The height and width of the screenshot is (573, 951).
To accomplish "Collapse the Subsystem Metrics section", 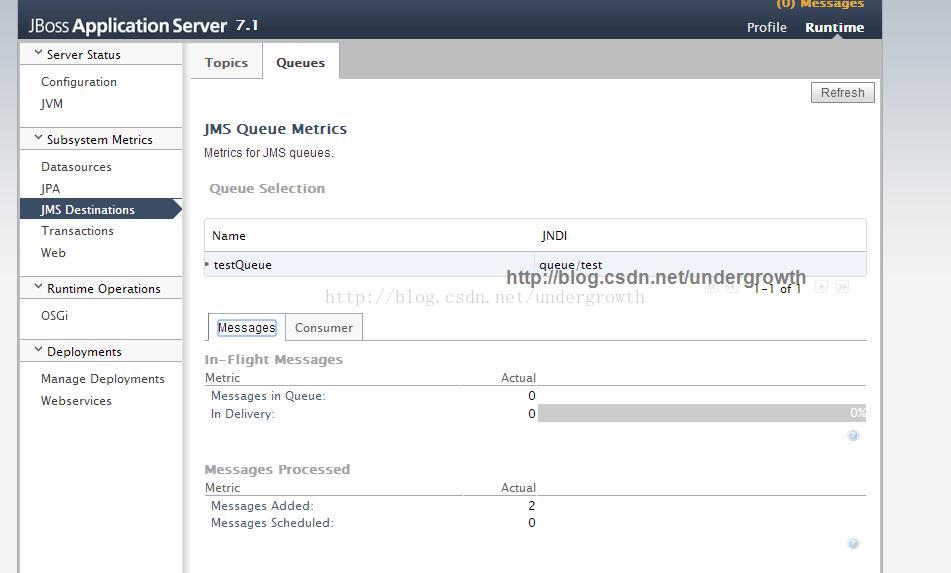I will click(x=38, y=138).
